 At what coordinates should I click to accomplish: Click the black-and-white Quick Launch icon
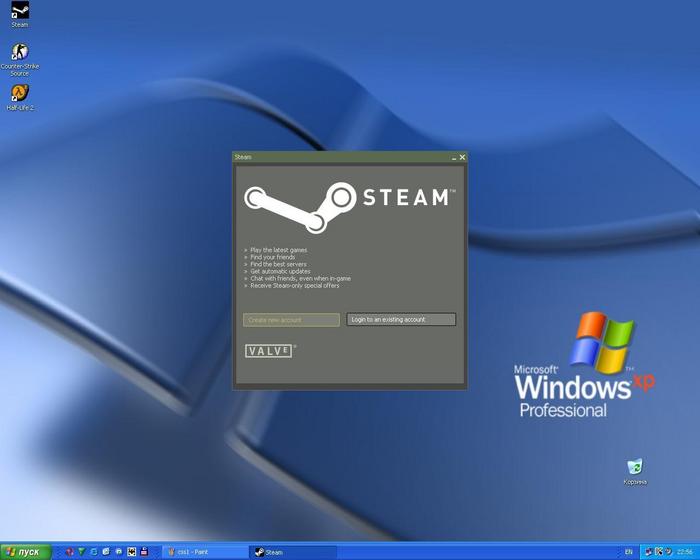pos(131,552)
